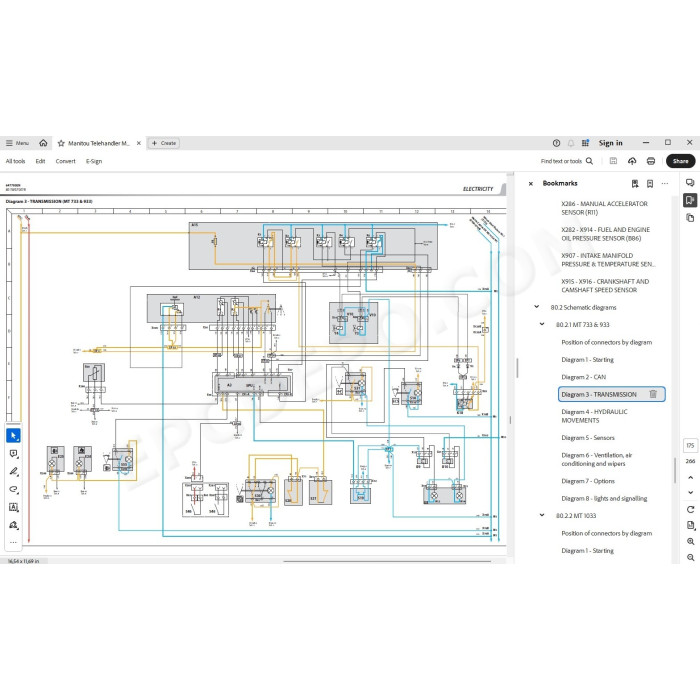Close the Manitou Telehandler tab
The image size is (700, 700).
tap(139, 143)
